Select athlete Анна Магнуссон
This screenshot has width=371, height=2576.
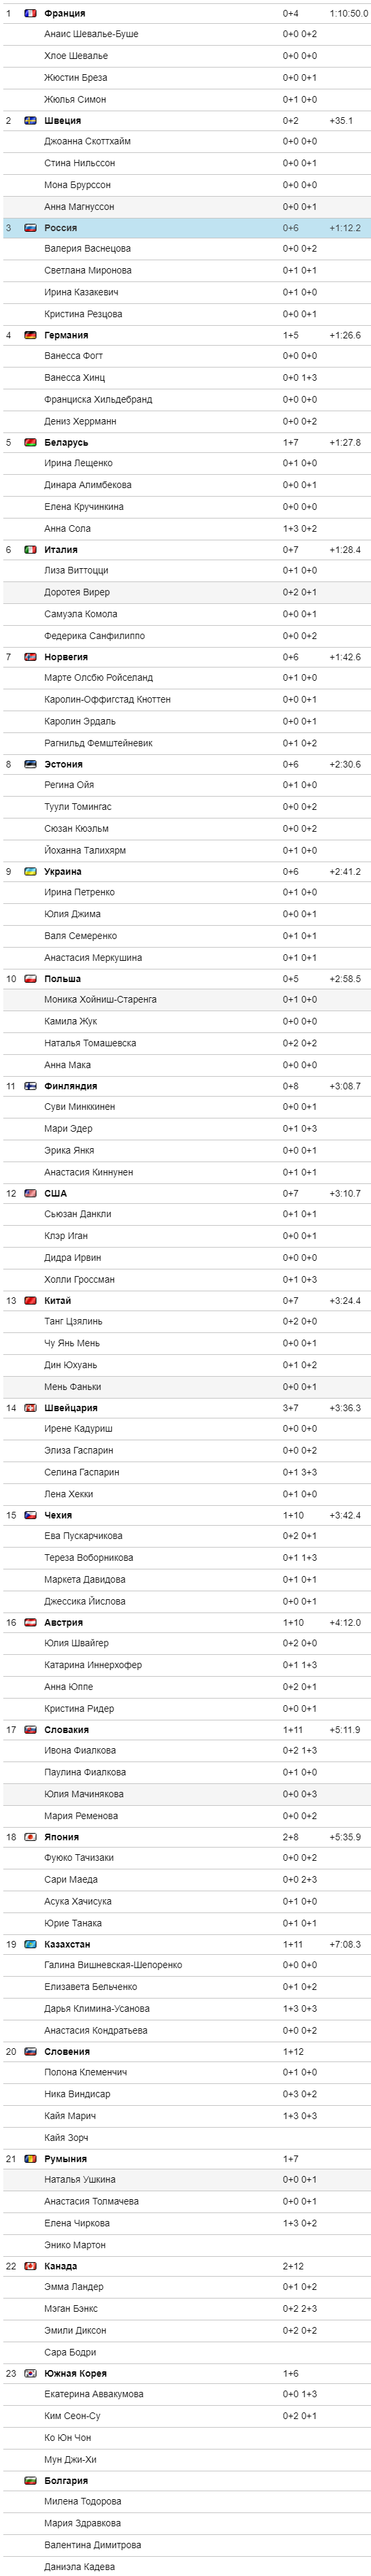79,206
